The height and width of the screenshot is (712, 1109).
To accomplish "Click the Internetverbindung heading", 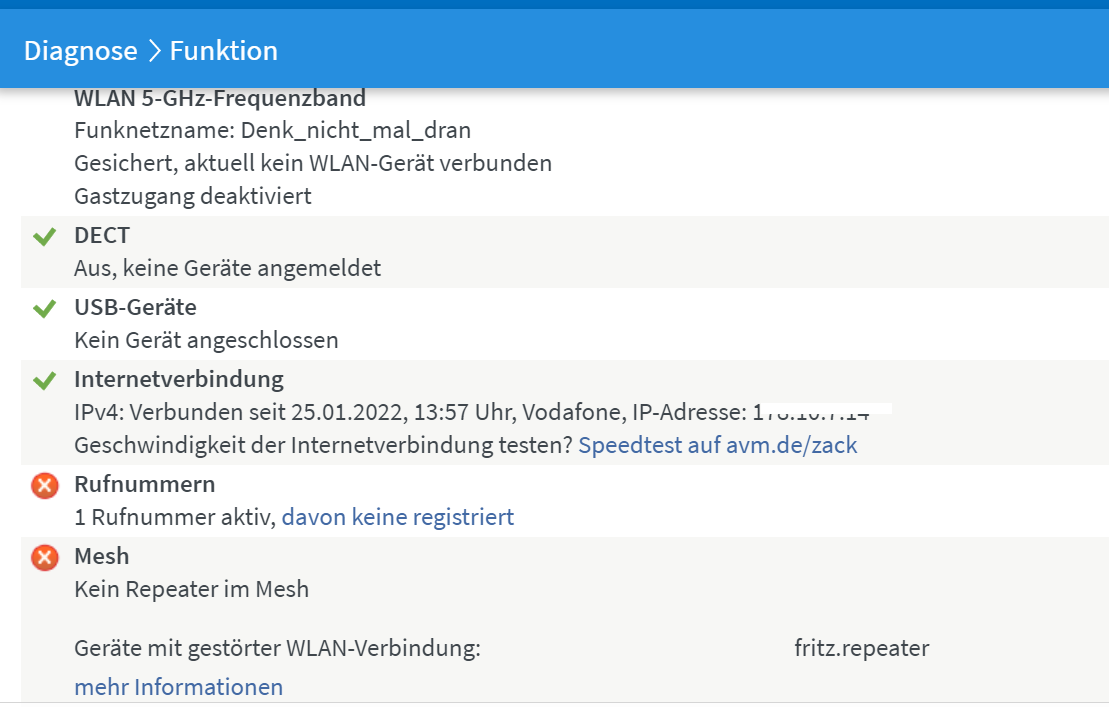I will tap(179, 379).
